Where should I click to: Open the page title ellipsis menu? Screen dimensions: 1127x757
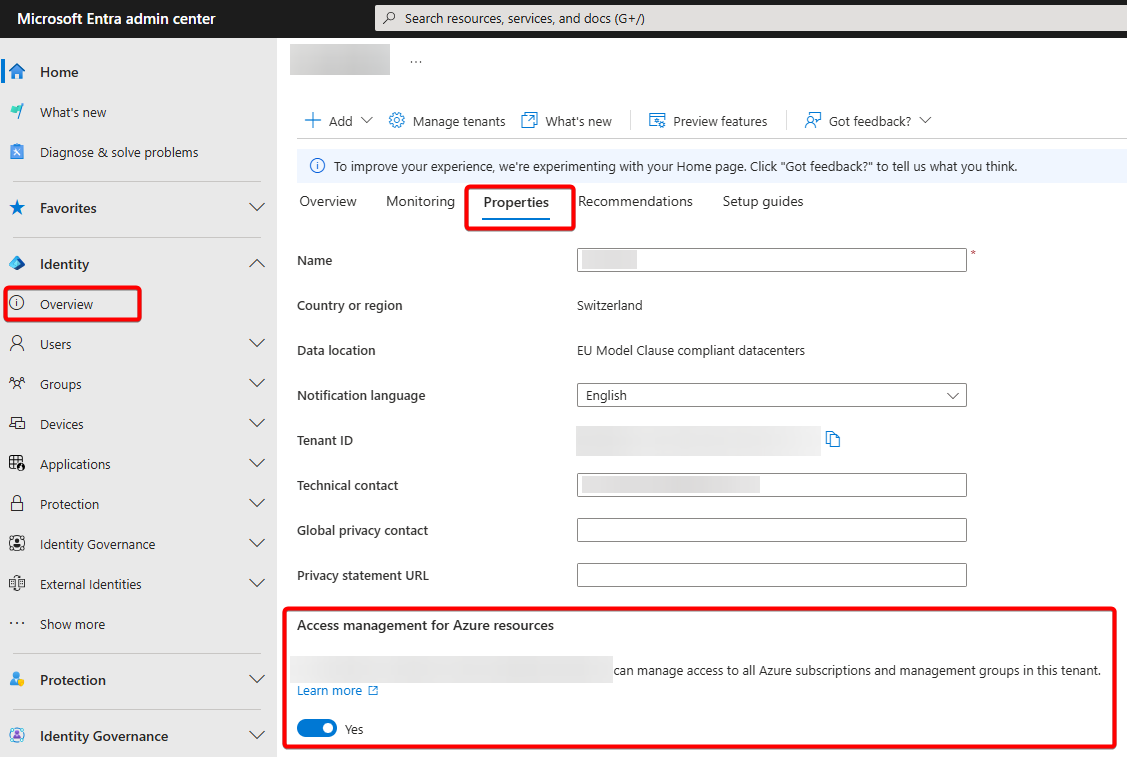coord(416,62)
